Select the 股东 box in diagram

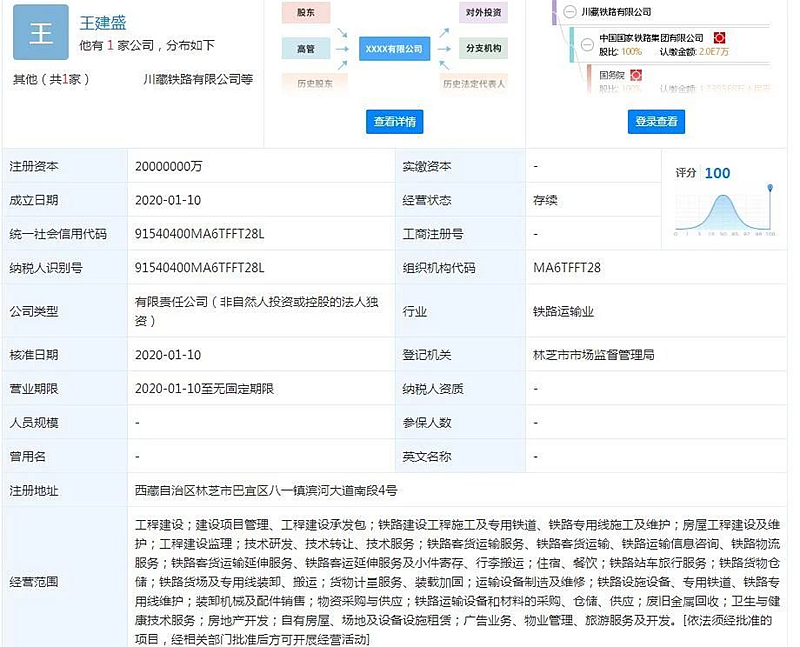[x=307, y=13]
